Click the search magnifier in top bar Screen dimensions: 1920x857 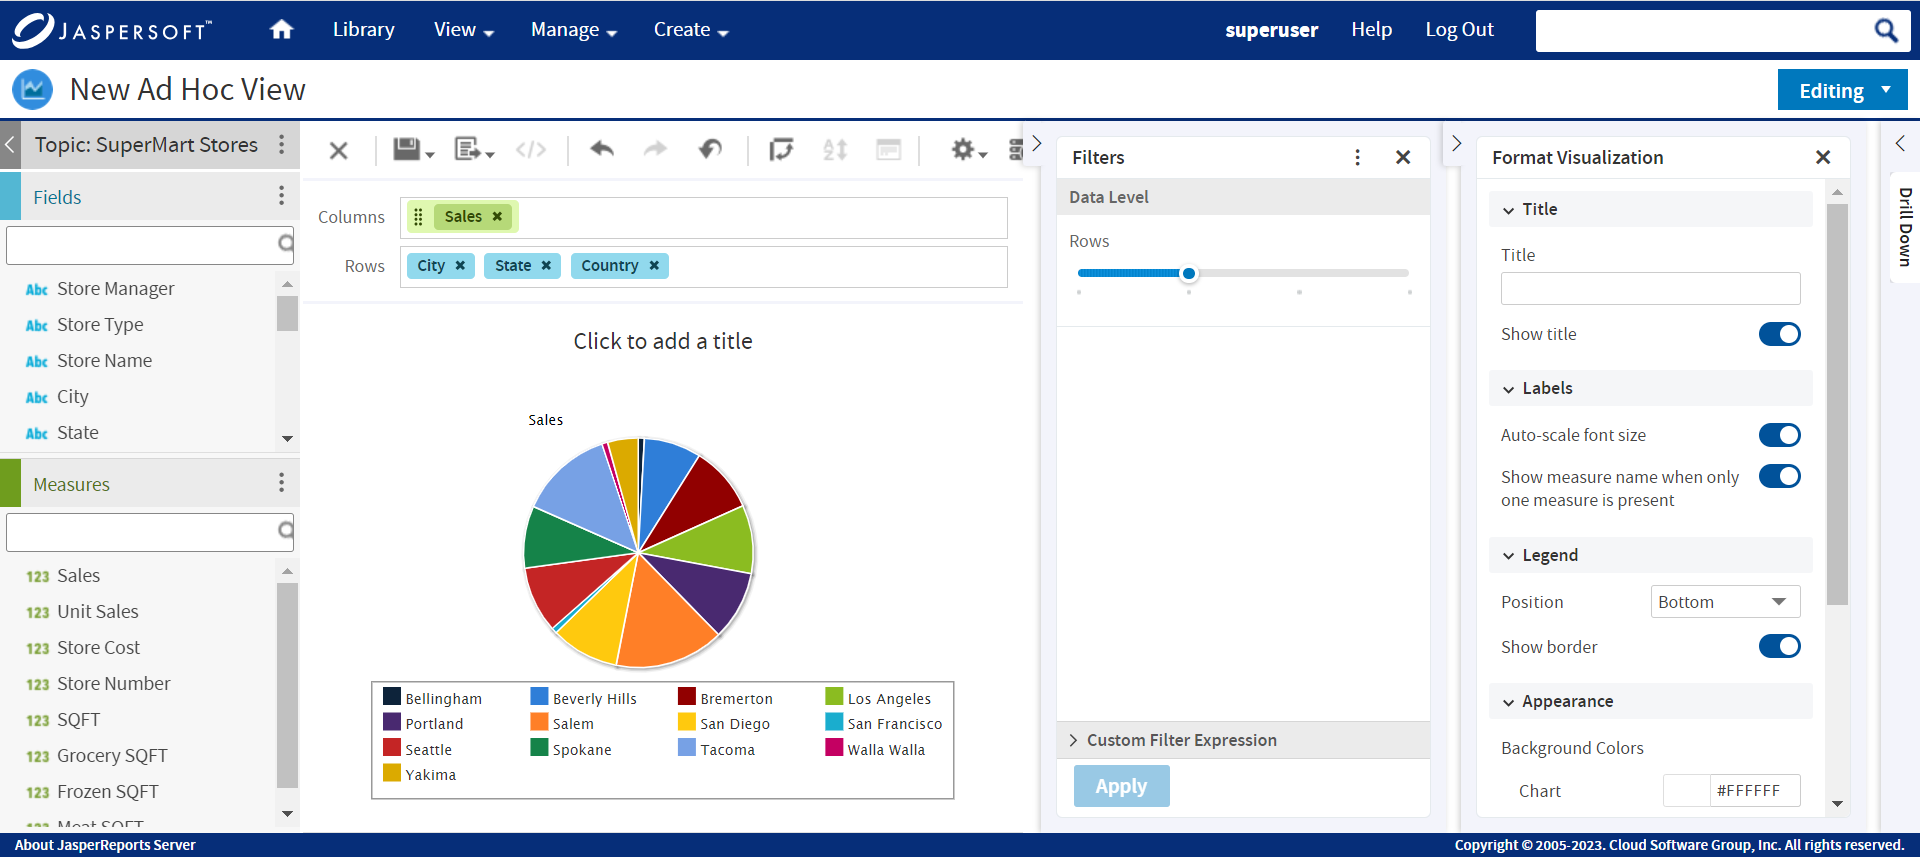tap(1885, 31)
